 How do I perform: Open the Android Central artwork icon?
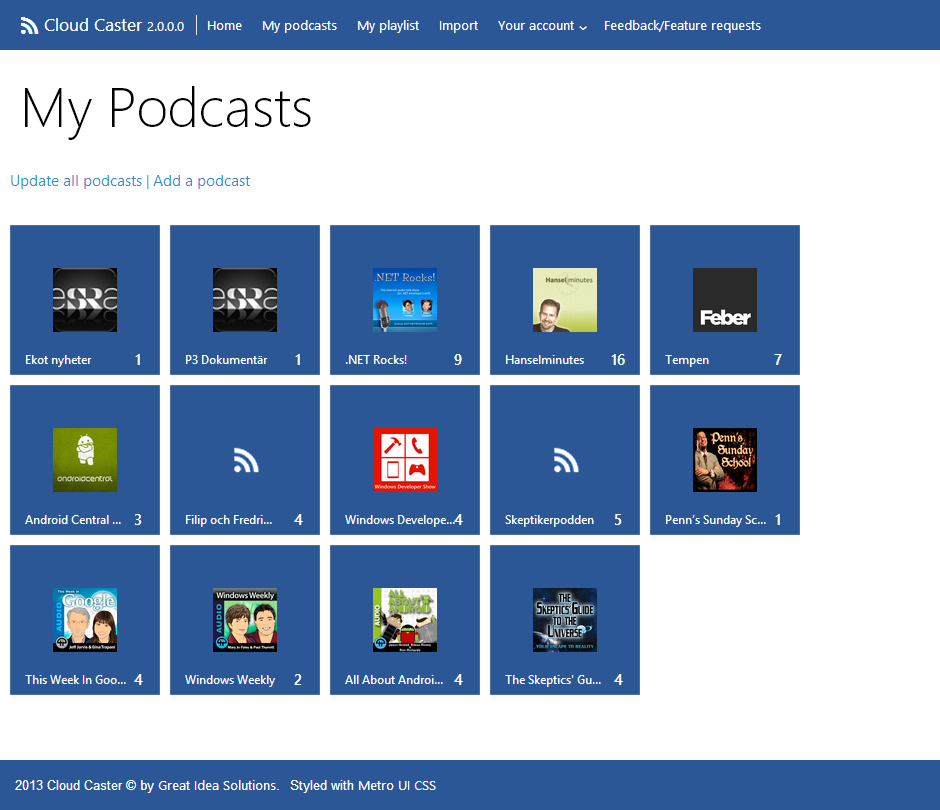85,460
